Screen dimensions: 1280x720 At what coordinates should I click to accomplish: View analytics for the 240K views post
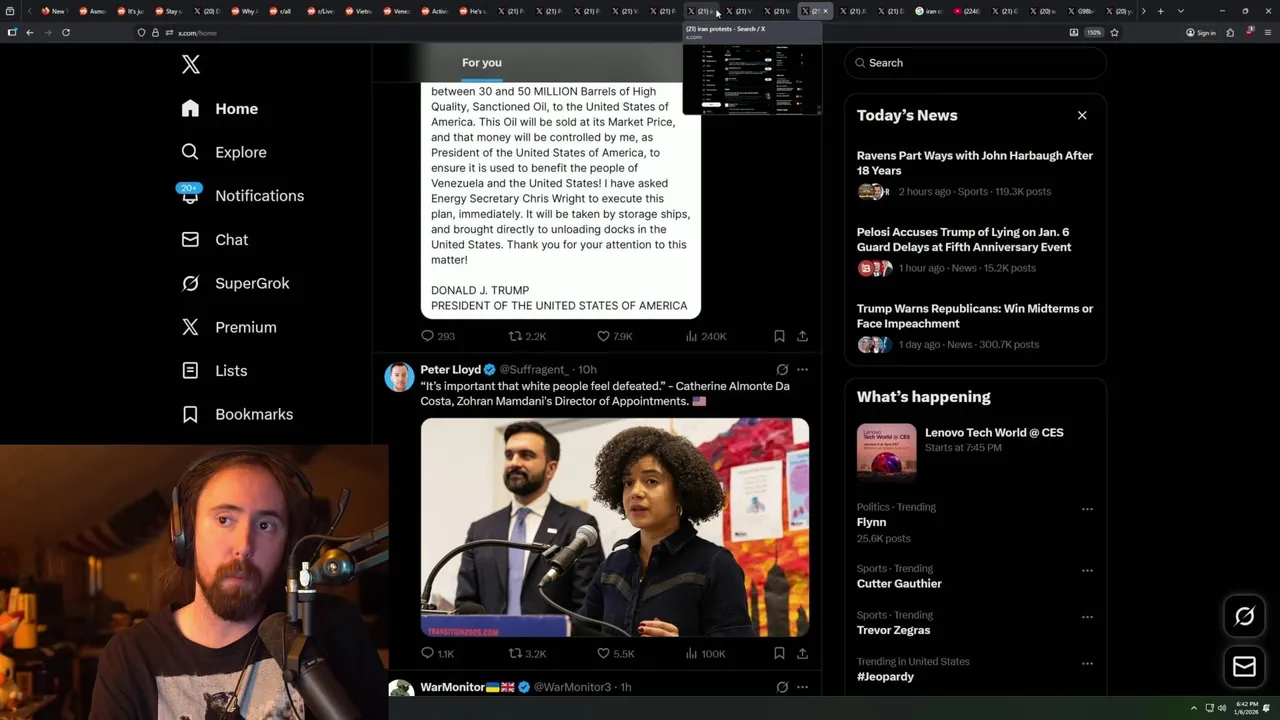pos(705,336)
